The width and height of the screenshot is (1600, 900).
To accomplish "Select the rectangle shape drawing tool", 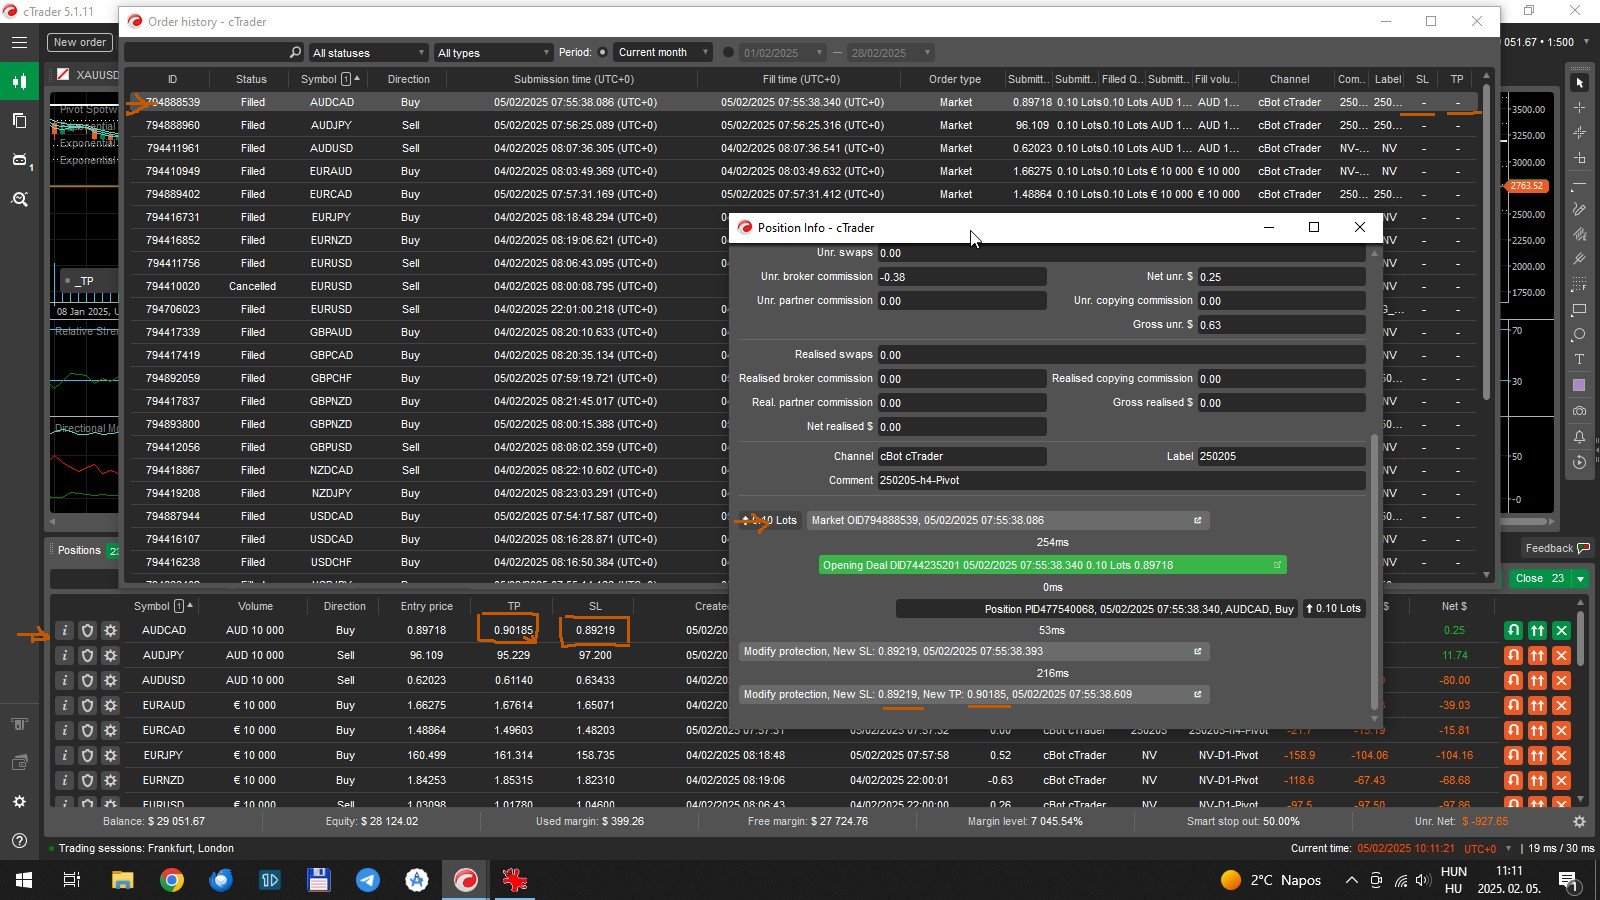I will click(x=1579, y=310).
